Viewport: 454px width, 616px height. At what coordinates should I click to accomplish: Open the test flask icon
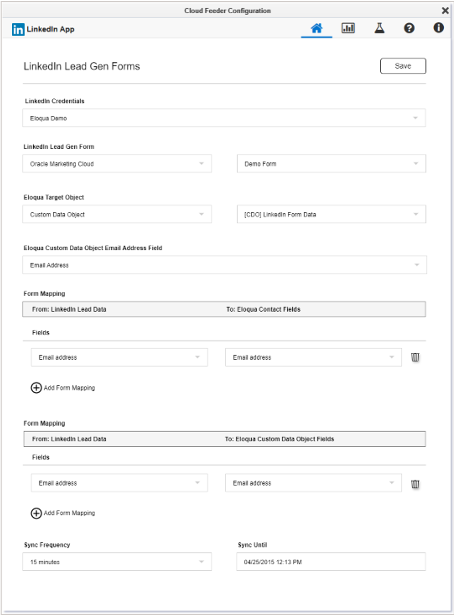point(379,28)
